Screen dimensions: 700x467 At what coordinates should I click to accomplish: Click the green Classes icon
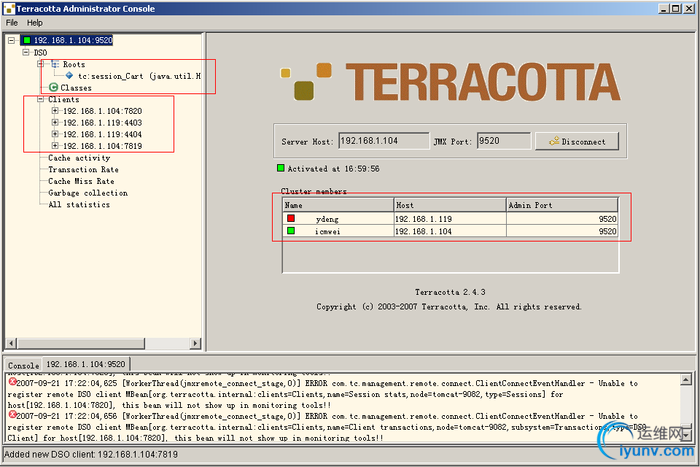point(54,88)
